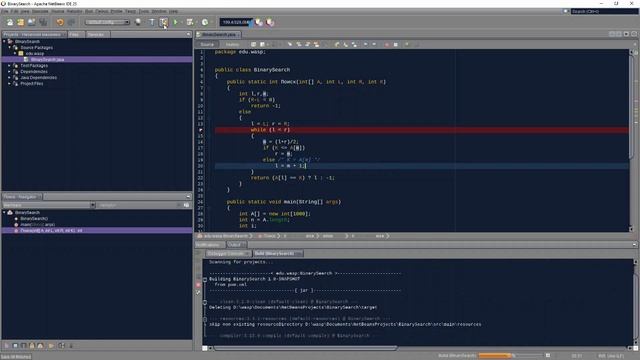This screenshot has height=360, width=640.
Task: Click the Previous Bookmark icon in editor toolbar
Action: click(336, 44)
